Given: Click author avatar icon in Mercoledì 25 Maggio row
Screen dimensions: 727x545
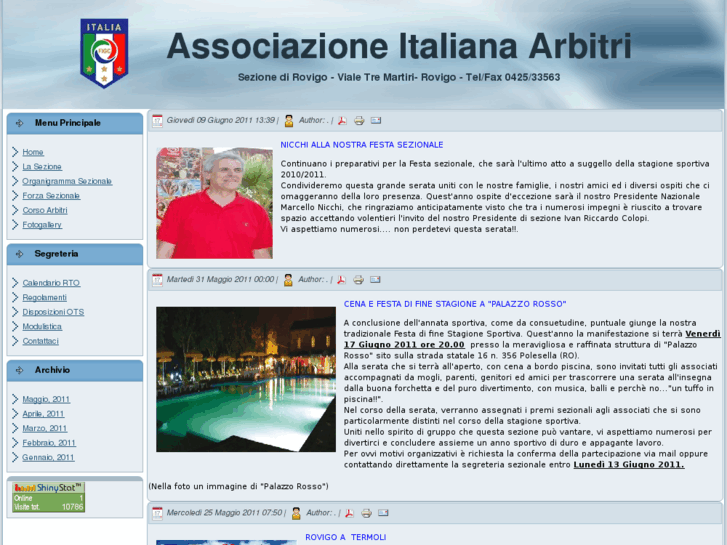Looking at the screenshot, I should (x=296, y=513).
